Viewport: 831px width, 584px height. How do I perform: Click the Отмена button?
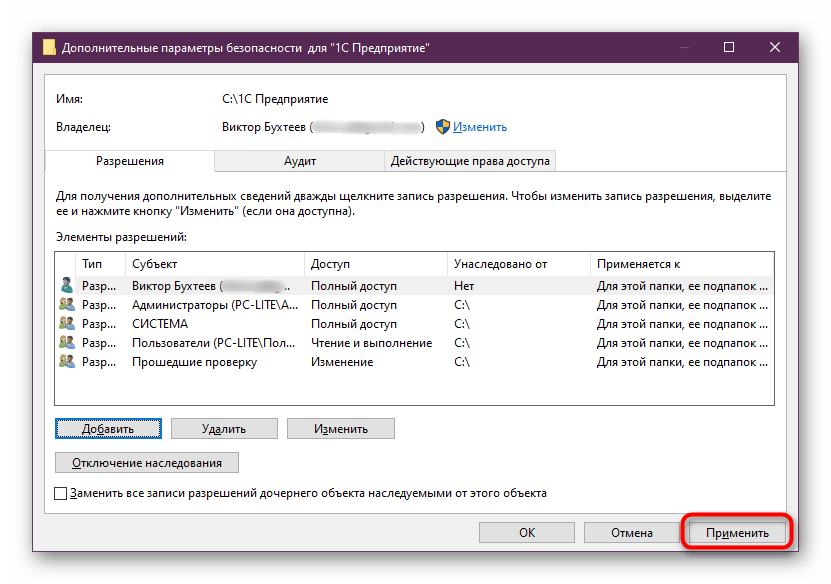coord(632,533)
